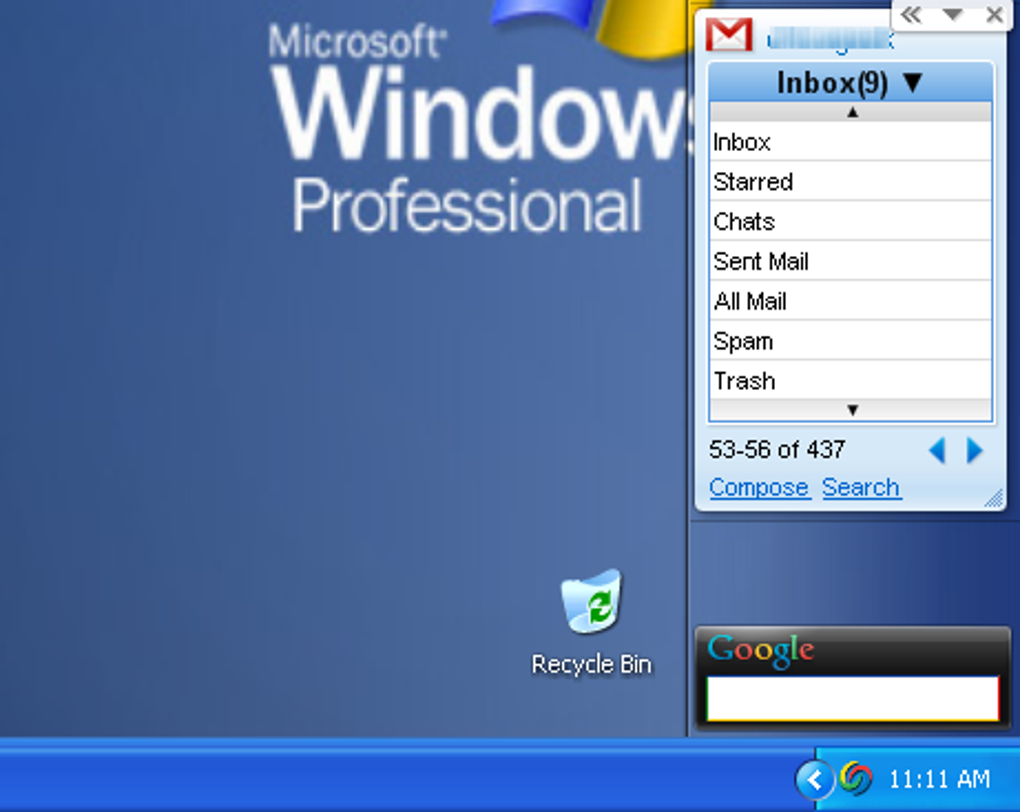Close the Gmail gadget
Viewport: 1020px width, 812px height.
pyautogui.click(x=994, y=14)
